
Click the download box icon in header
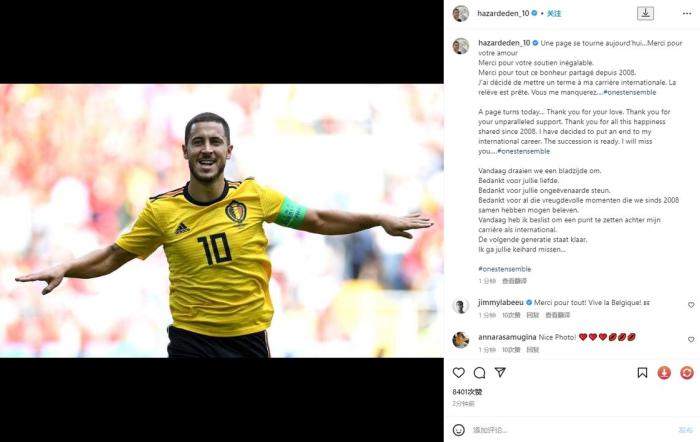(645, 13)
